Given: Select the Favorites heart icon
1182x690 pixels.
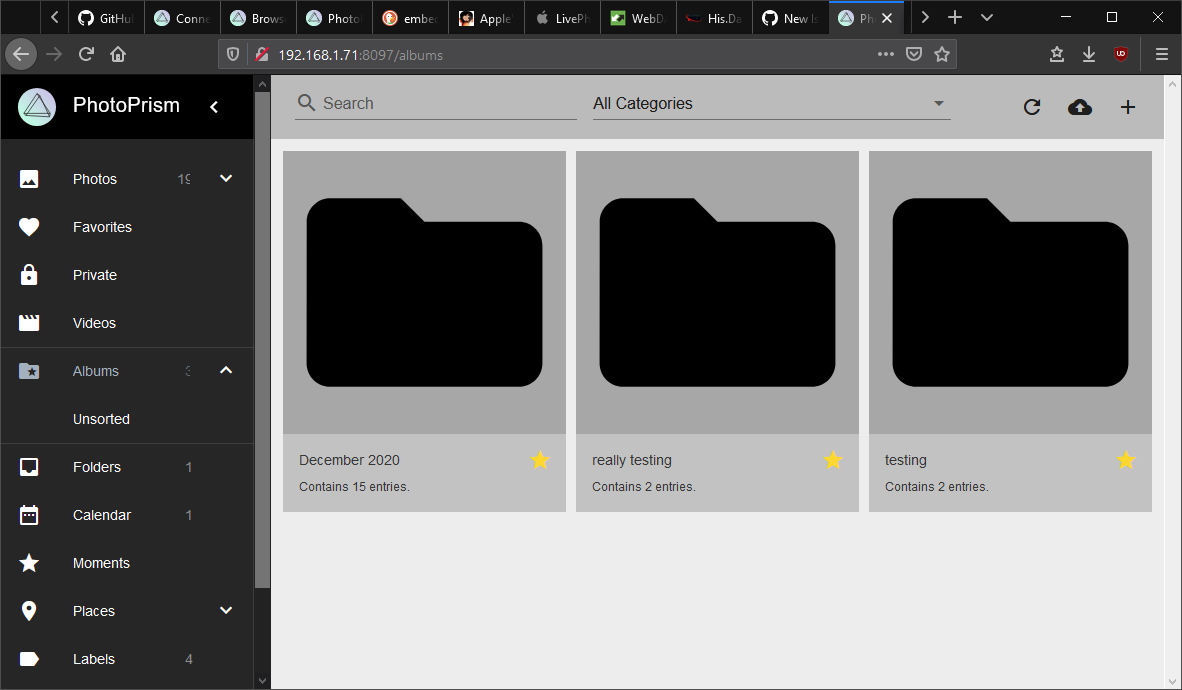Looking at the screenshot, I should click(30, 227).
